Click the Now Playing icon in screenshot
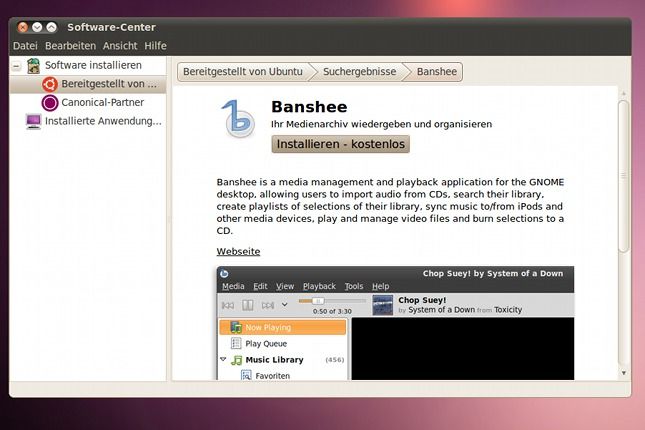This screenshot has width=645, height=430. click(x=235, y=327)
